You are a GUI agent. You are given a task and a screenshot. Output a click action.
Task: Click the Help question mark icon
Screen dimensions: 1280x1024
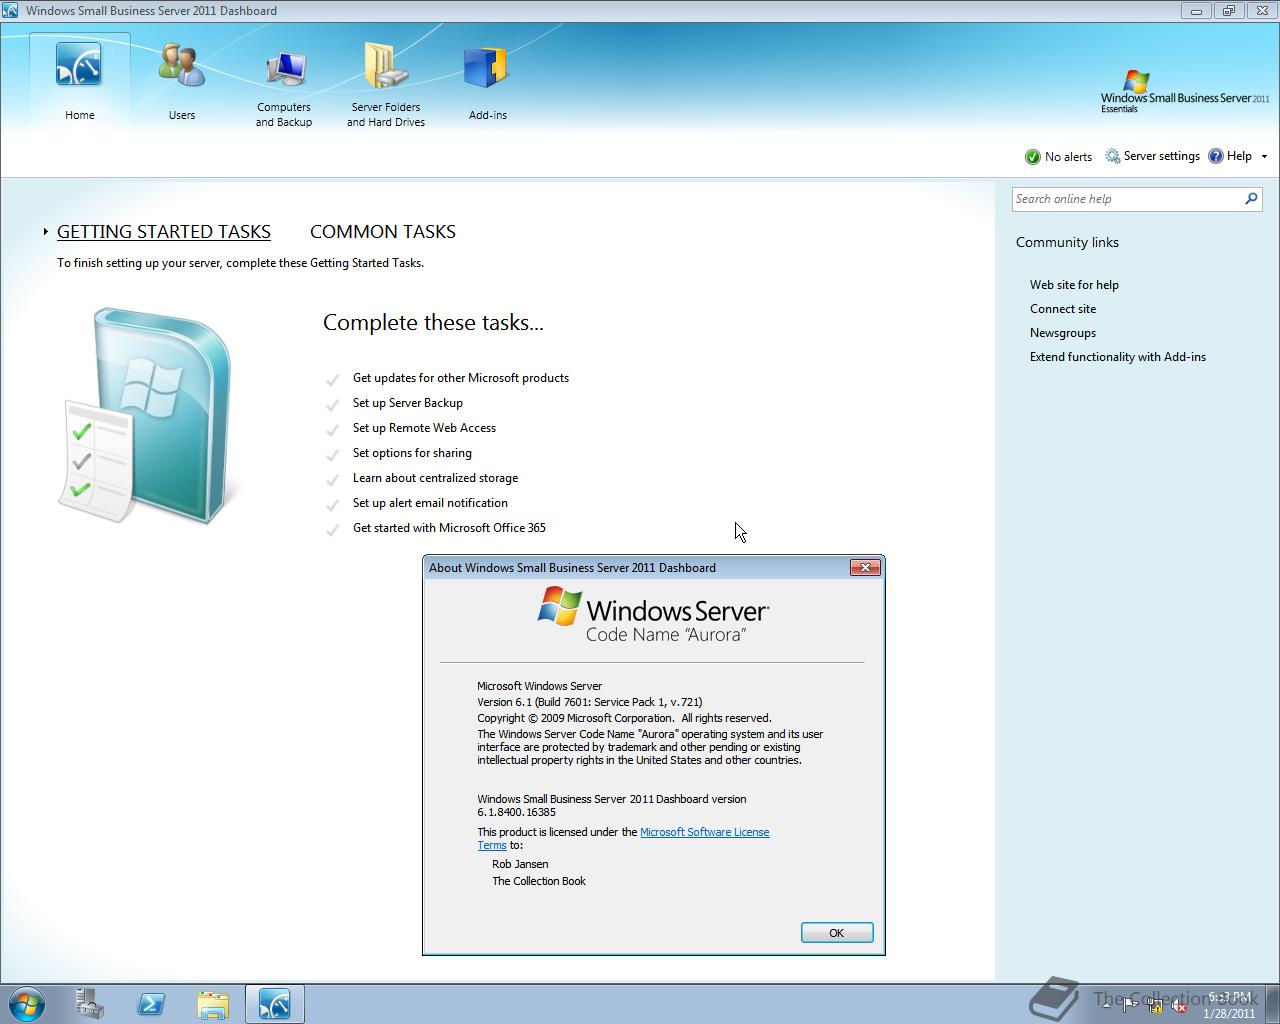pos(1216,156)
